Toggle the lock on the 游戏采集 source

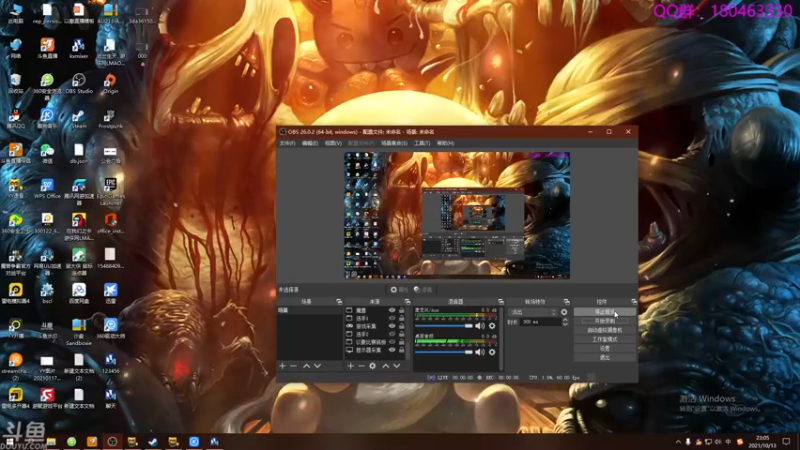tap(402, 326)
